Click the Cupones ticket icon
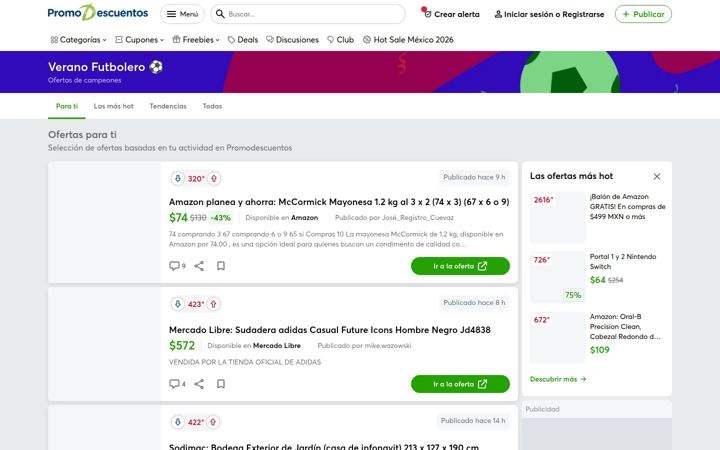The height and width of the screenshot is (450, 720). coord(119,40)
